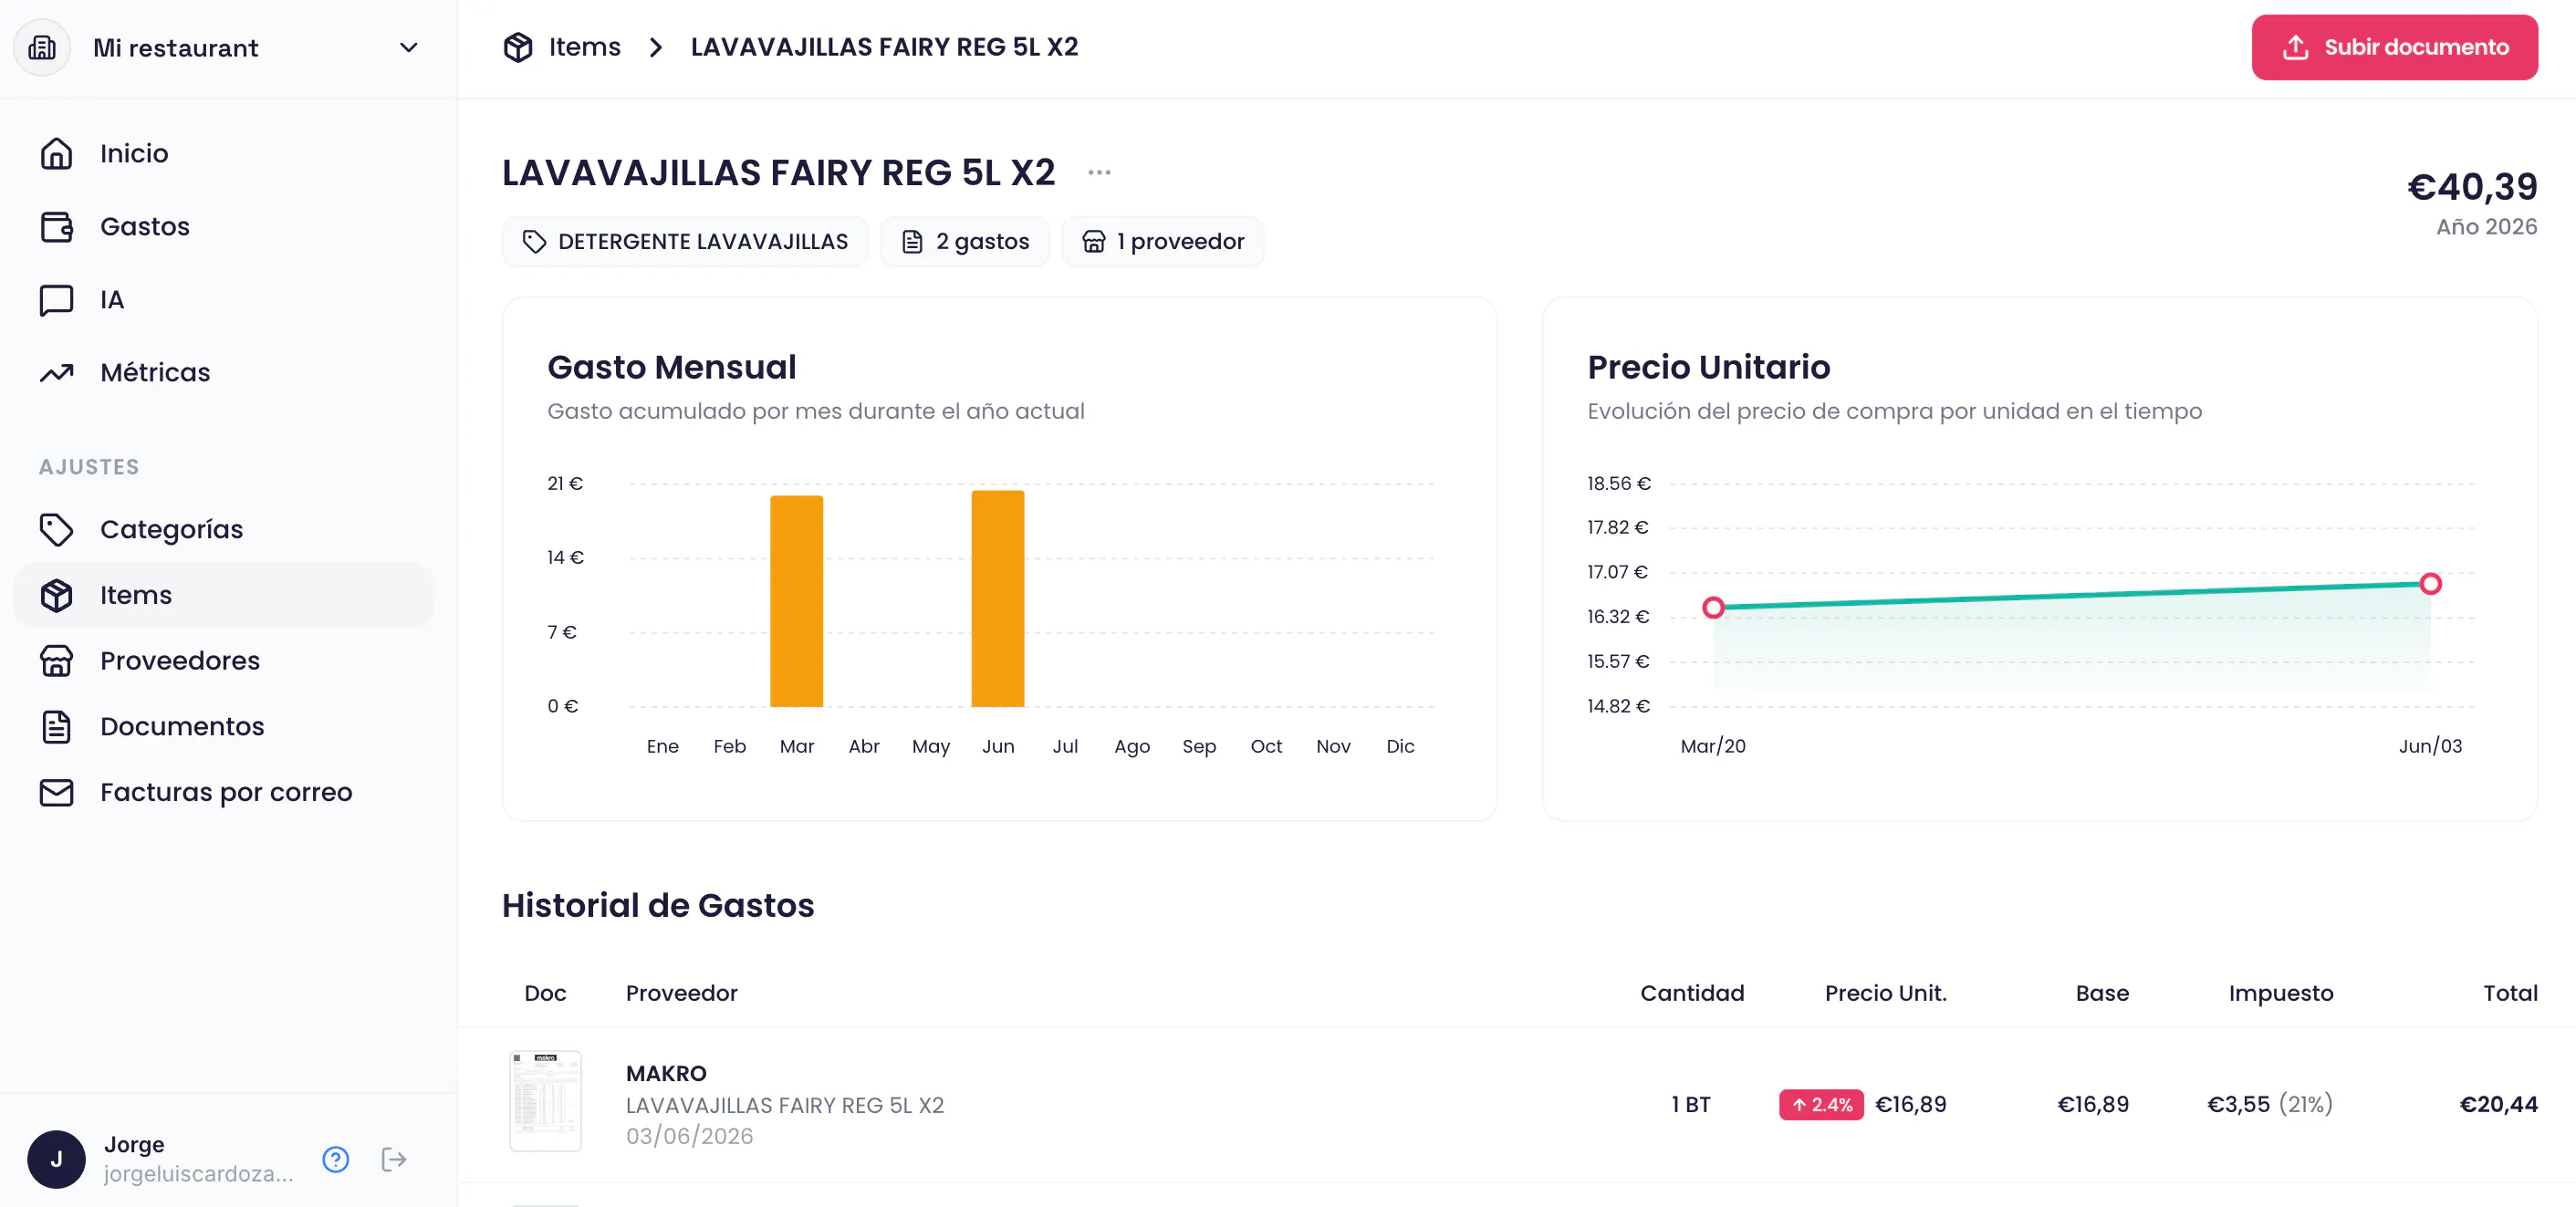Click the Precio Unit. column header

(1885, 993)
